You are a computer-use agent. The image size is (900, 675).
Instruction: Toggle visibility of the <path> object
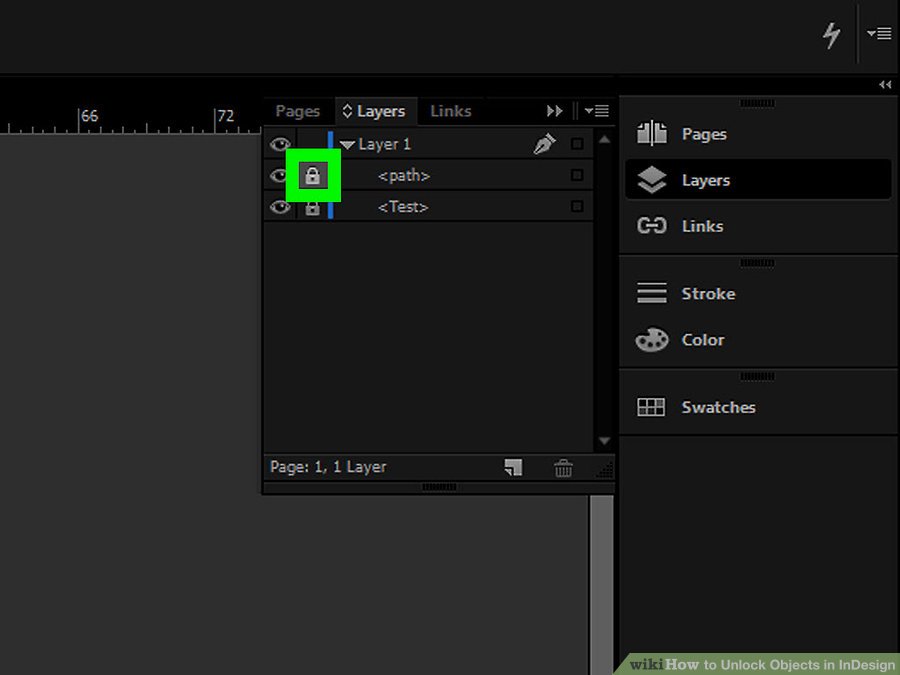pyautogui.click(x=279, y=176)
